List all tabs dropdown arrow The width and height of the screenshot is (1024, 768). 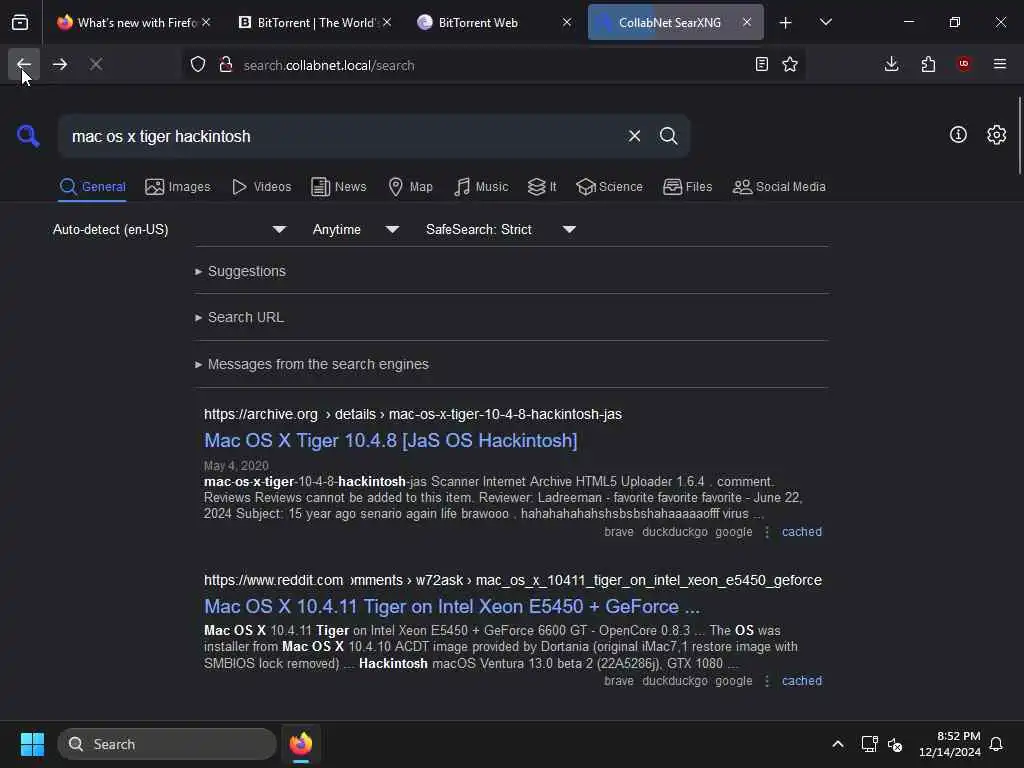pos(826,23)
